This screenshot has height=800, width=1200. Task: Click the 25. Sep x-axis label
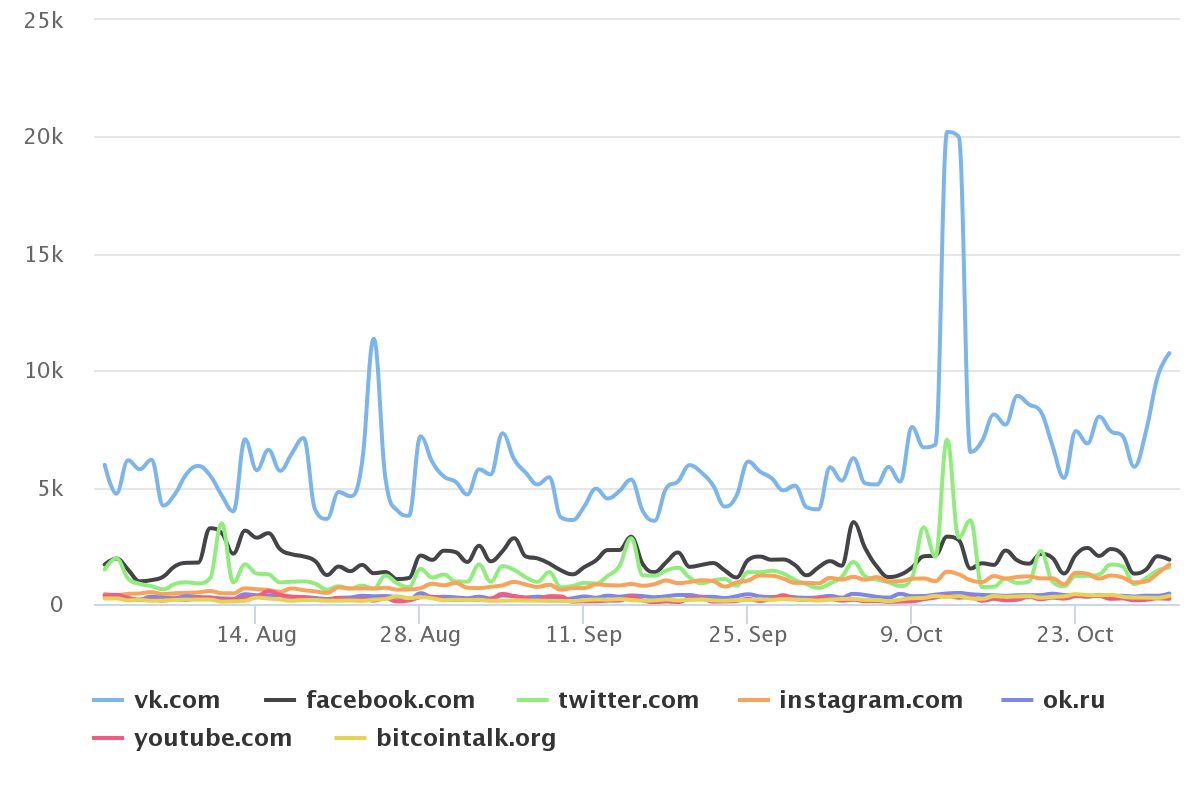(747, 635)
